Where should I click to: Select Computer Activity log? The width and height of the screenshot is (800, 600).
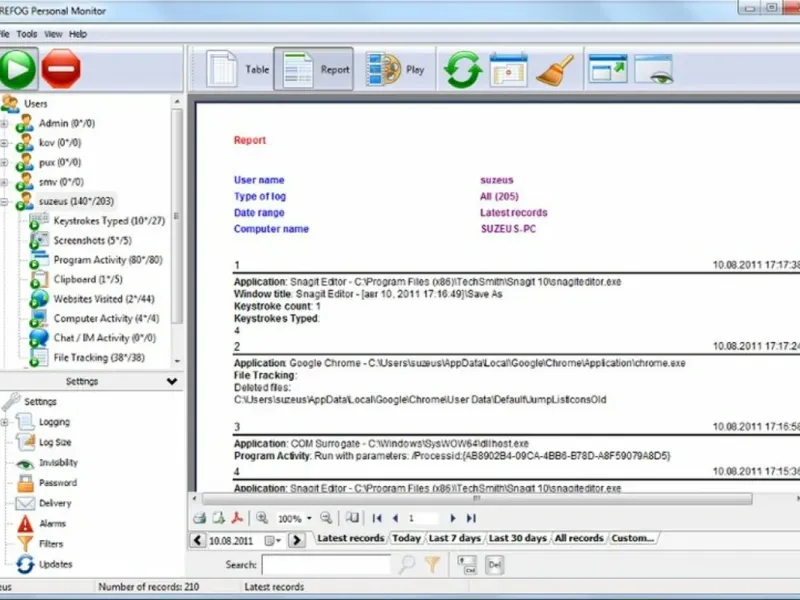point(106,318)
